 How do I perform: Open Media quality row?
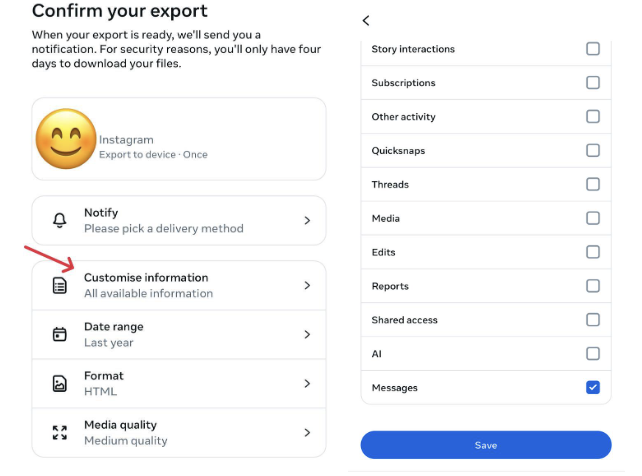pos(180,432)
